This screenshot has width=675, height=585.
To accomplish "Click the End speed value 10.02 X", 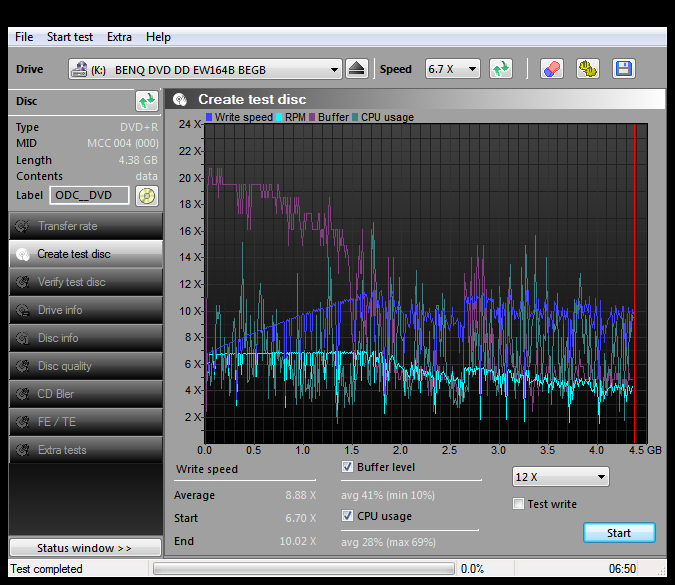I will [298, 541].
